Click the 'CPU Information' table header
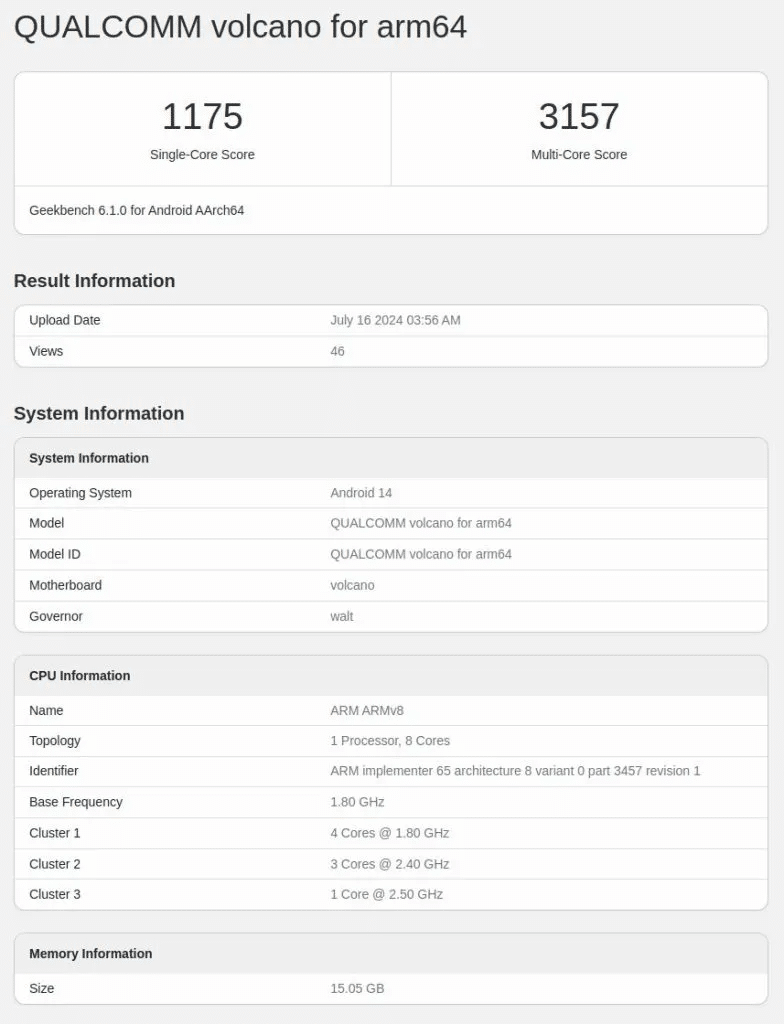Viewport: 784px width, 1024px height. [x=80, y=676]
